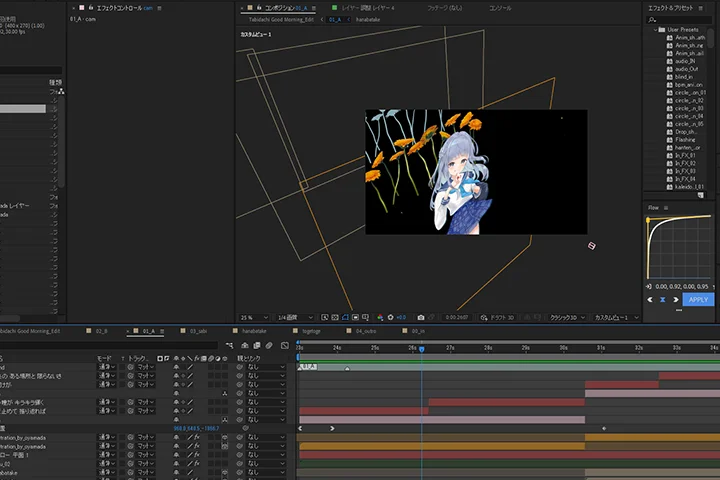
Task: Click the show channel color icon
Action: [x=380, y=317]
